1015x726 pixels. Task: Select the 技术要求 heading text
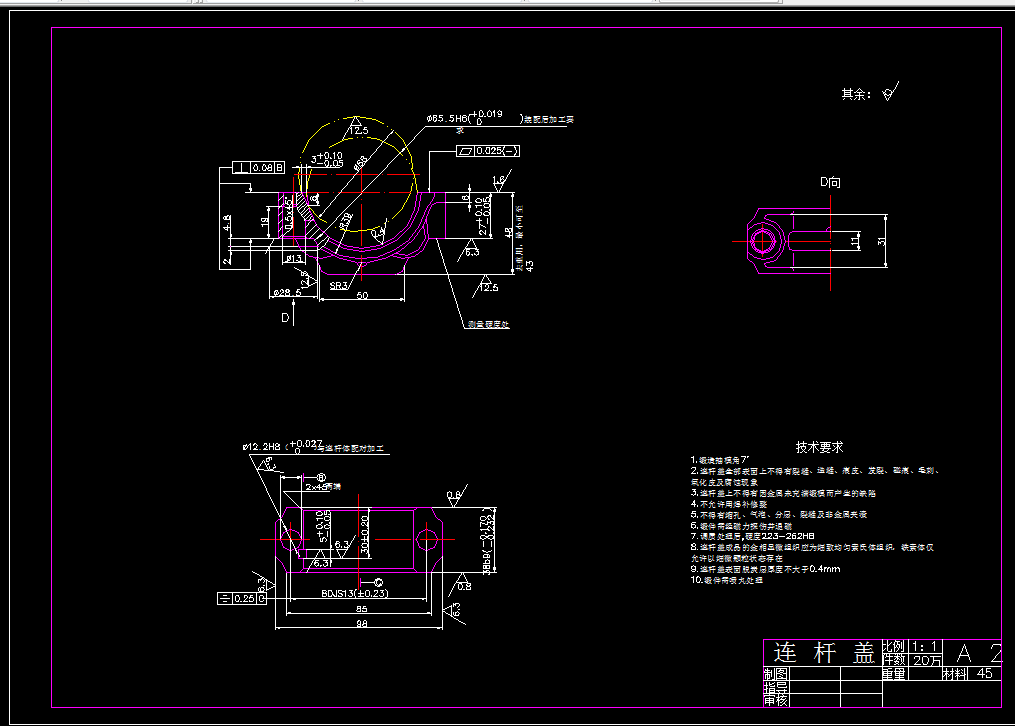tap(819, 447)
